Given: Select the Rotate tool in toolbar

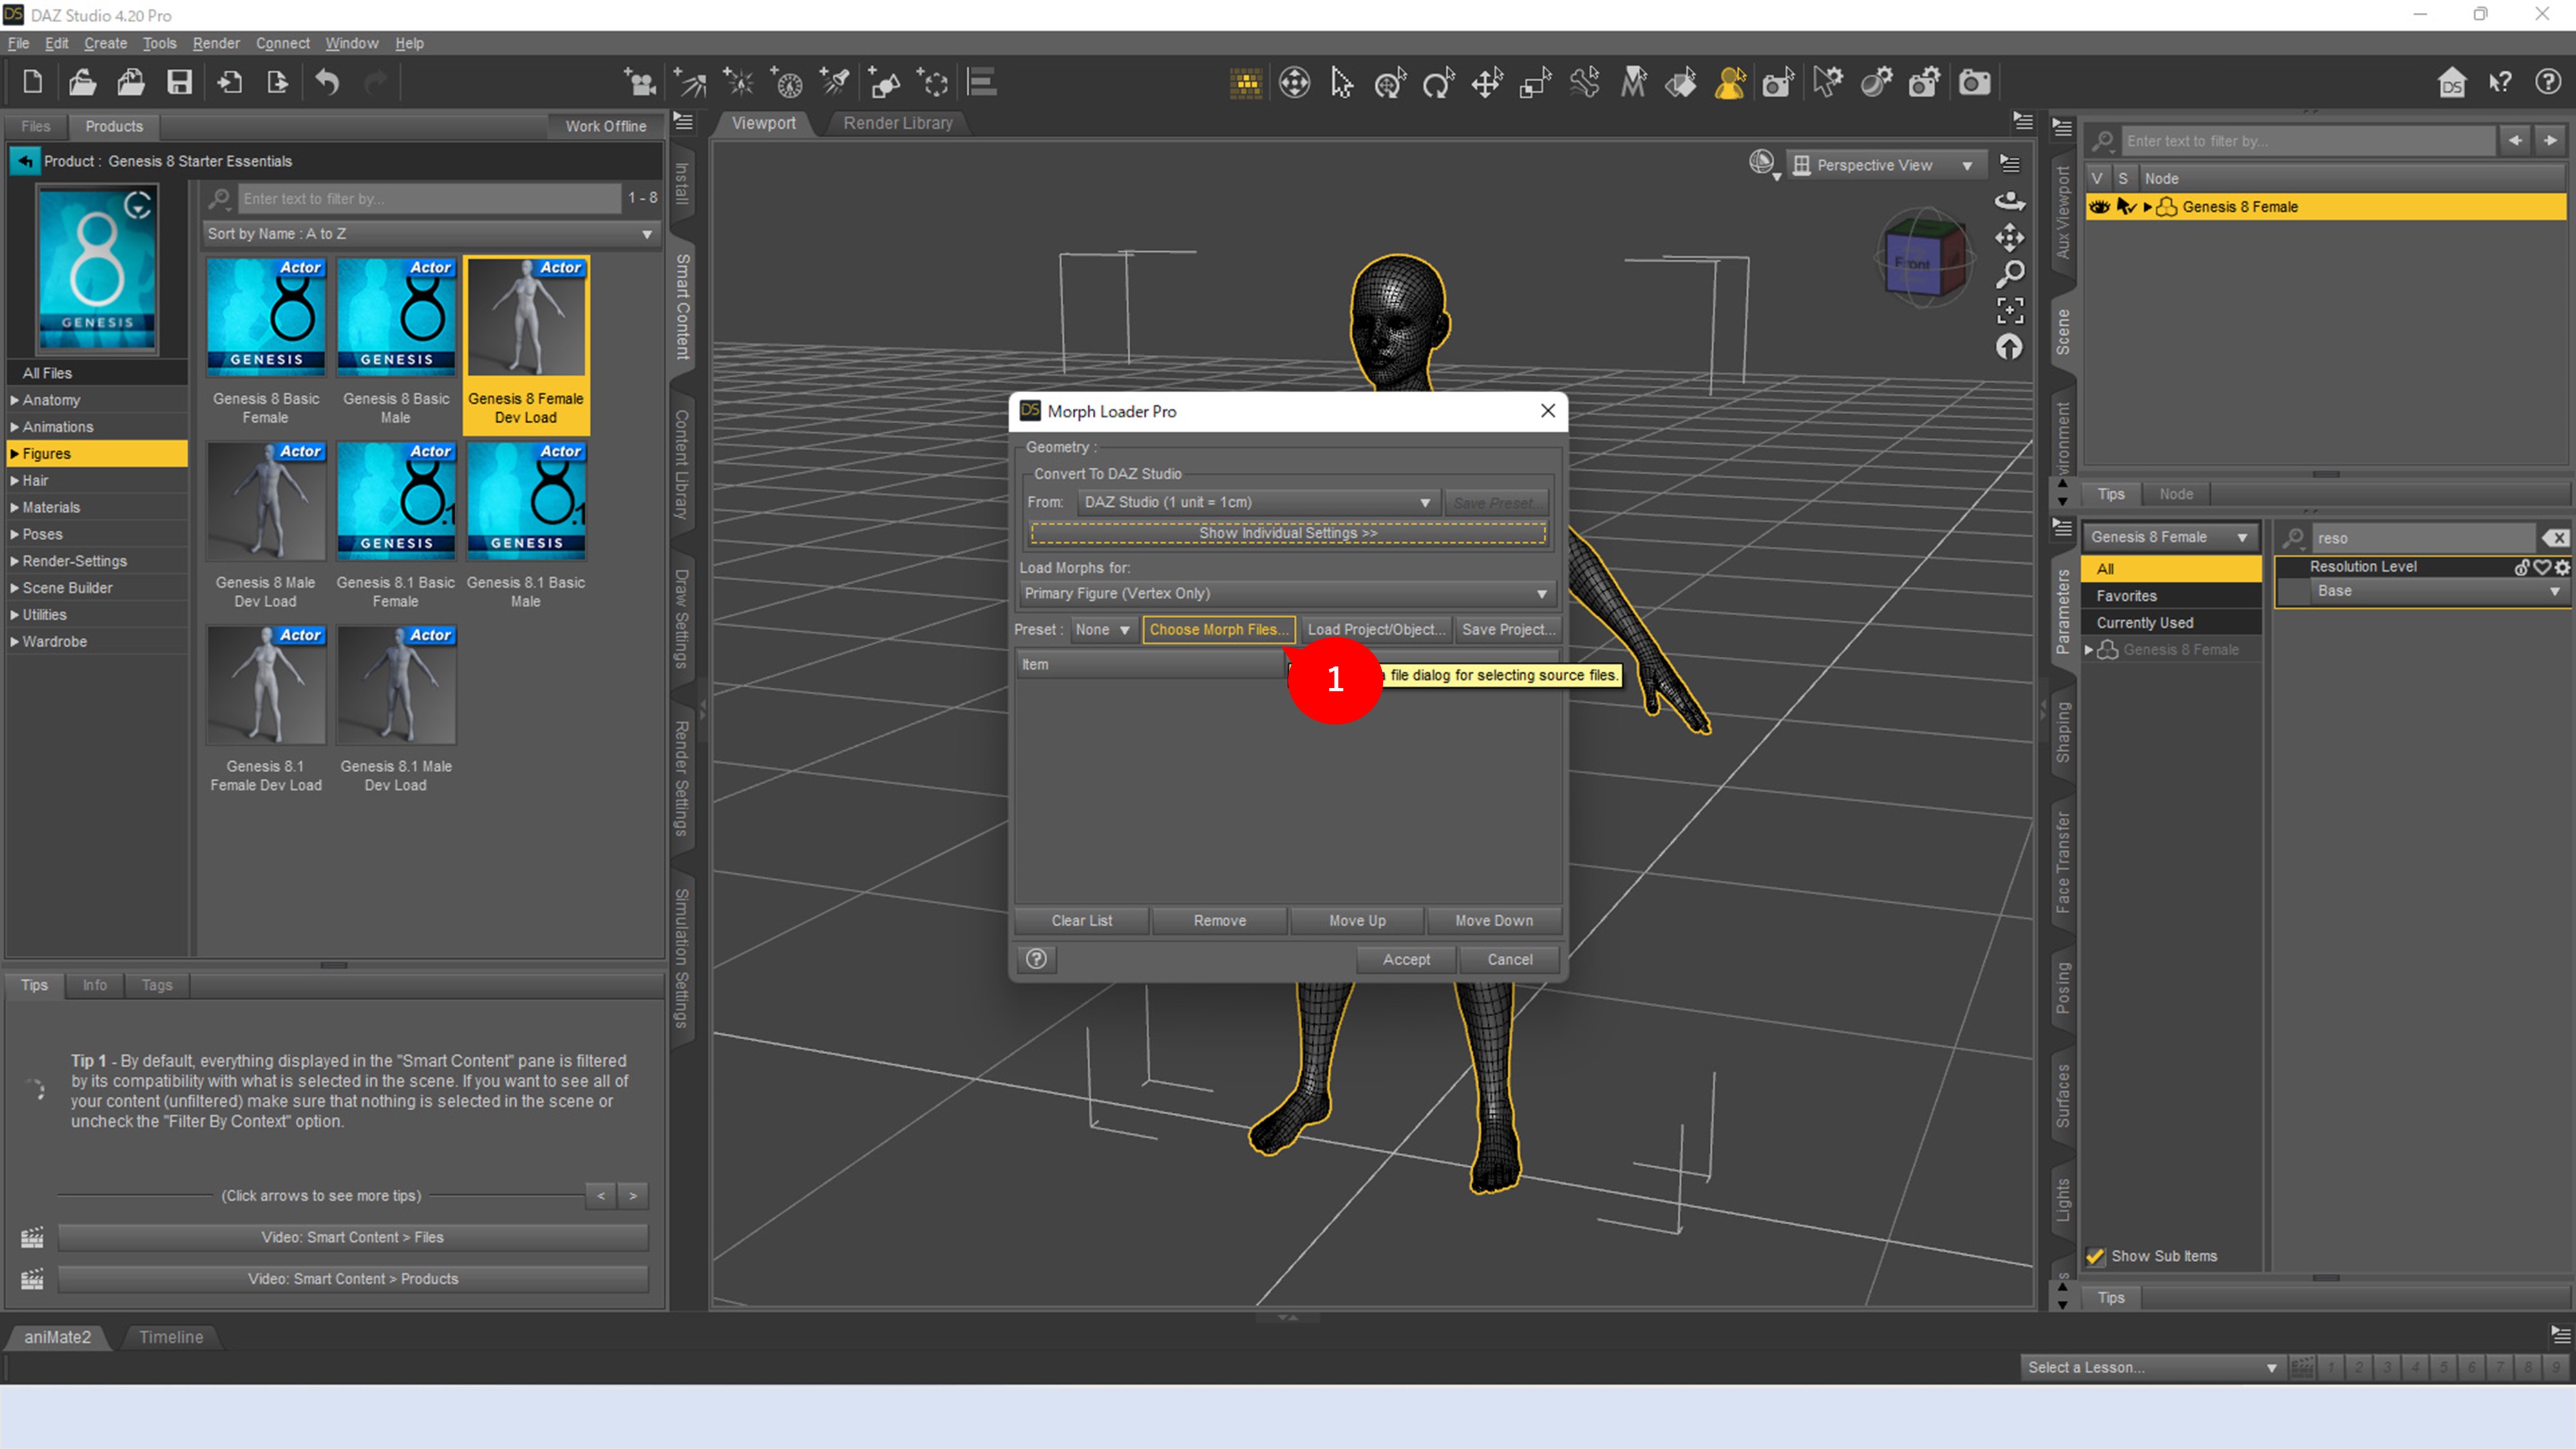Looking at the screenshot, I should (x=1438, y=82).
